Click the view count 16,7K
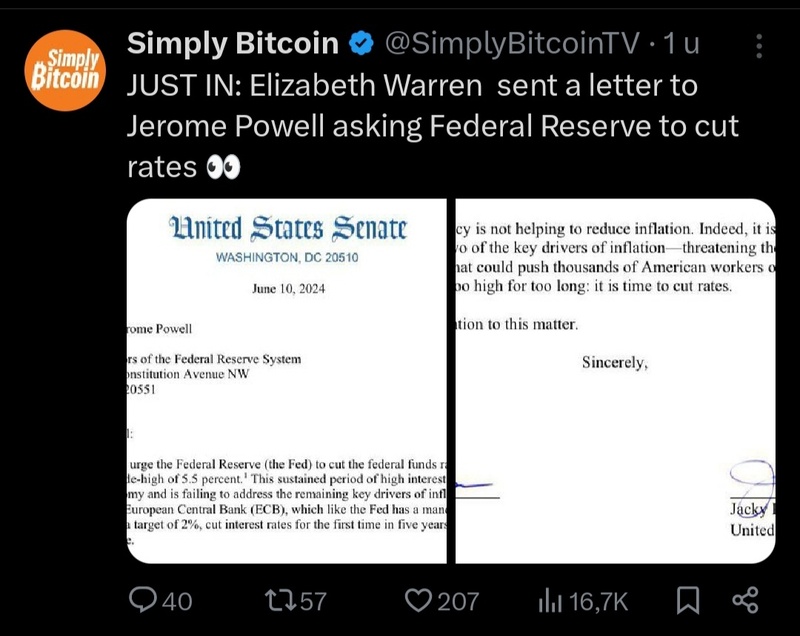The image size is (800, 636). (x=598, y=600)
